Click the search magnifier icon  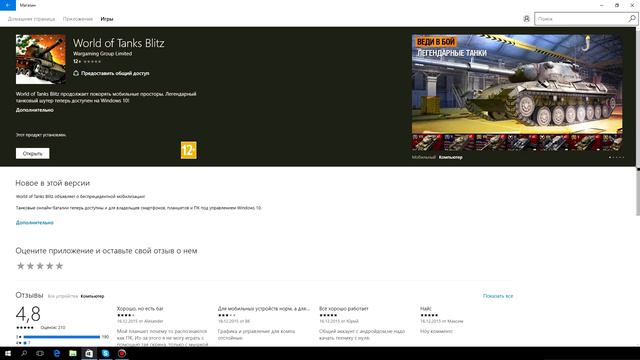(x=631, y=19)
